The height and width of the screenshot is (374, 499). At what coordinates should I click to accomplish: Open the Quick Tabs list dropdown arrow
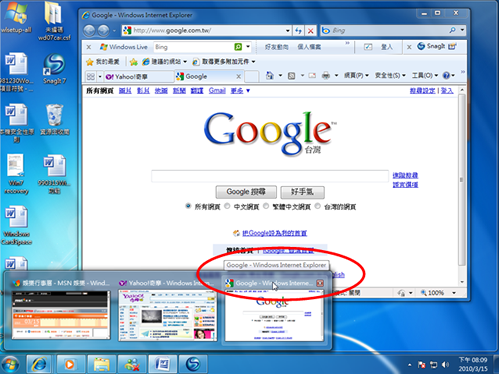(100, 77)
